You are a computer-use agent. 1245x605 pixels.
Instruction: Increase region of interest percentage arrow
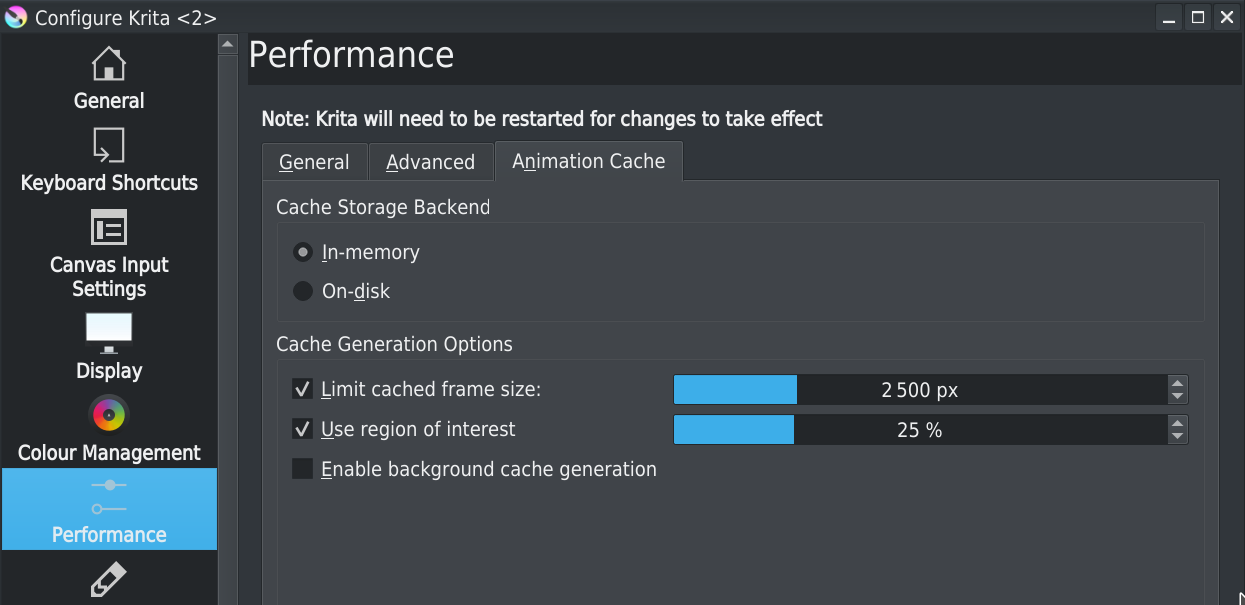1178,423
